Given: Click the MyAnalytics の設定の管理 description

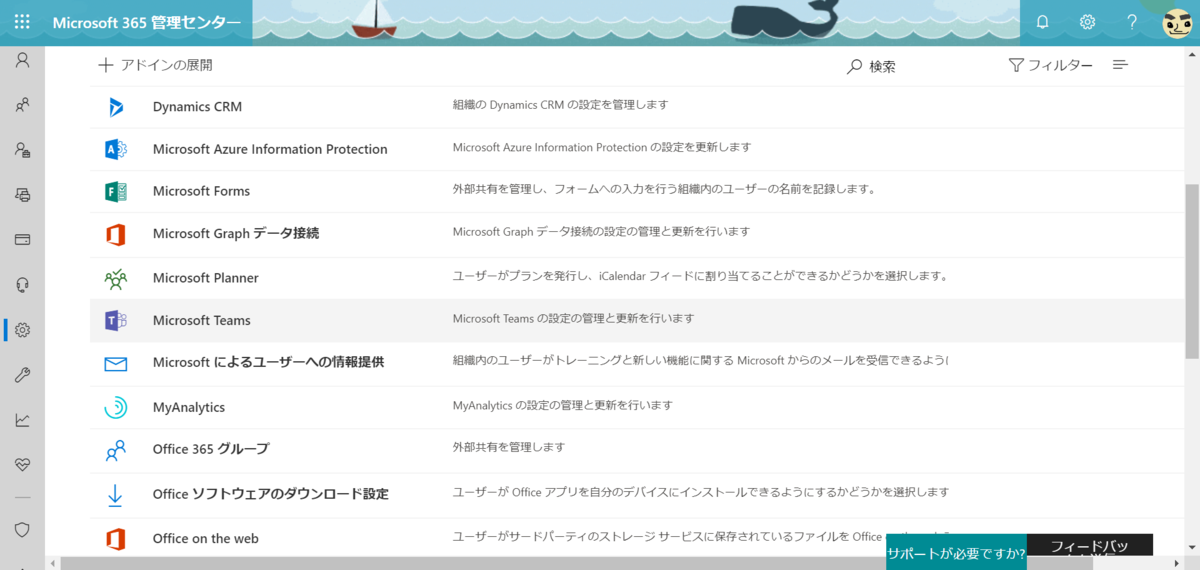Looking at the screenshot, I should (x=562, y=405).
